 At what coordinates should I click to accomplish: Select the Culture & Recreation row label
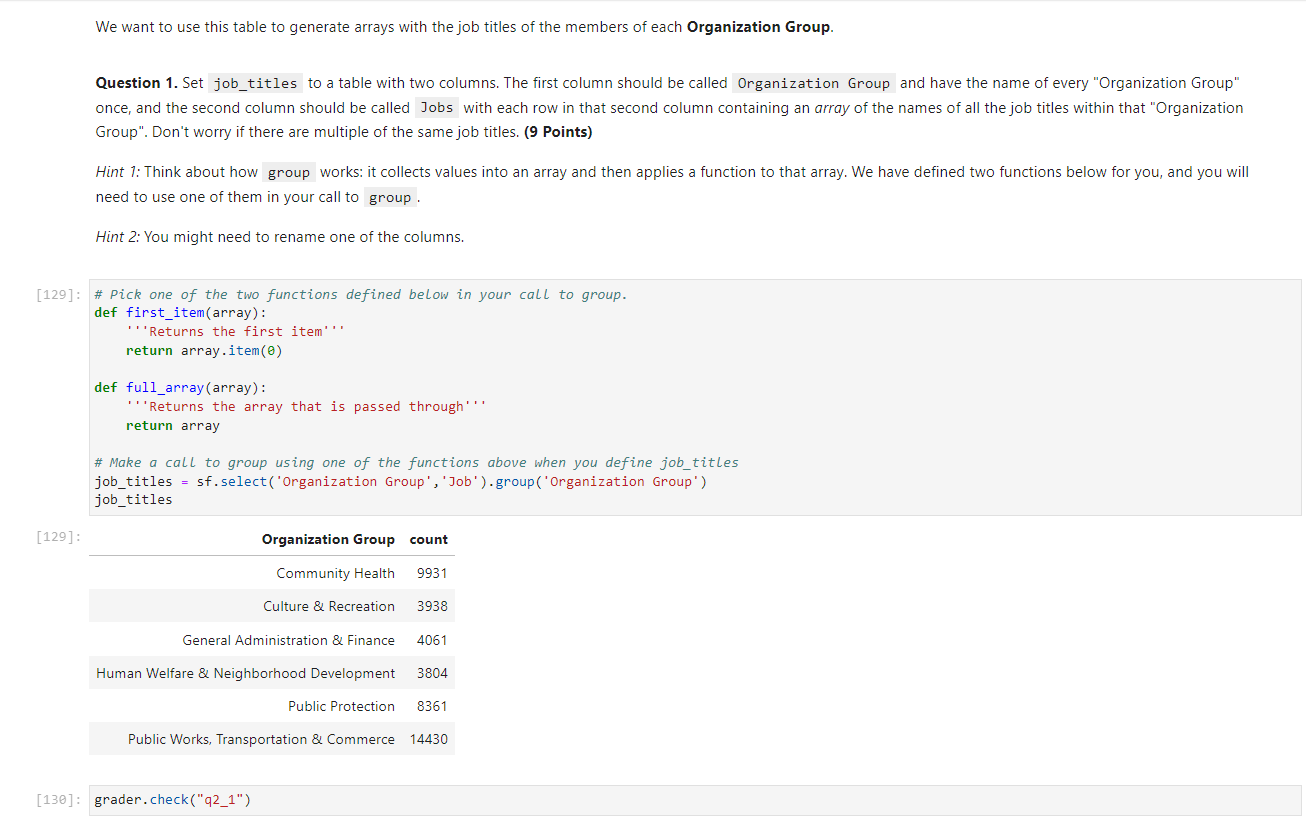329,606
